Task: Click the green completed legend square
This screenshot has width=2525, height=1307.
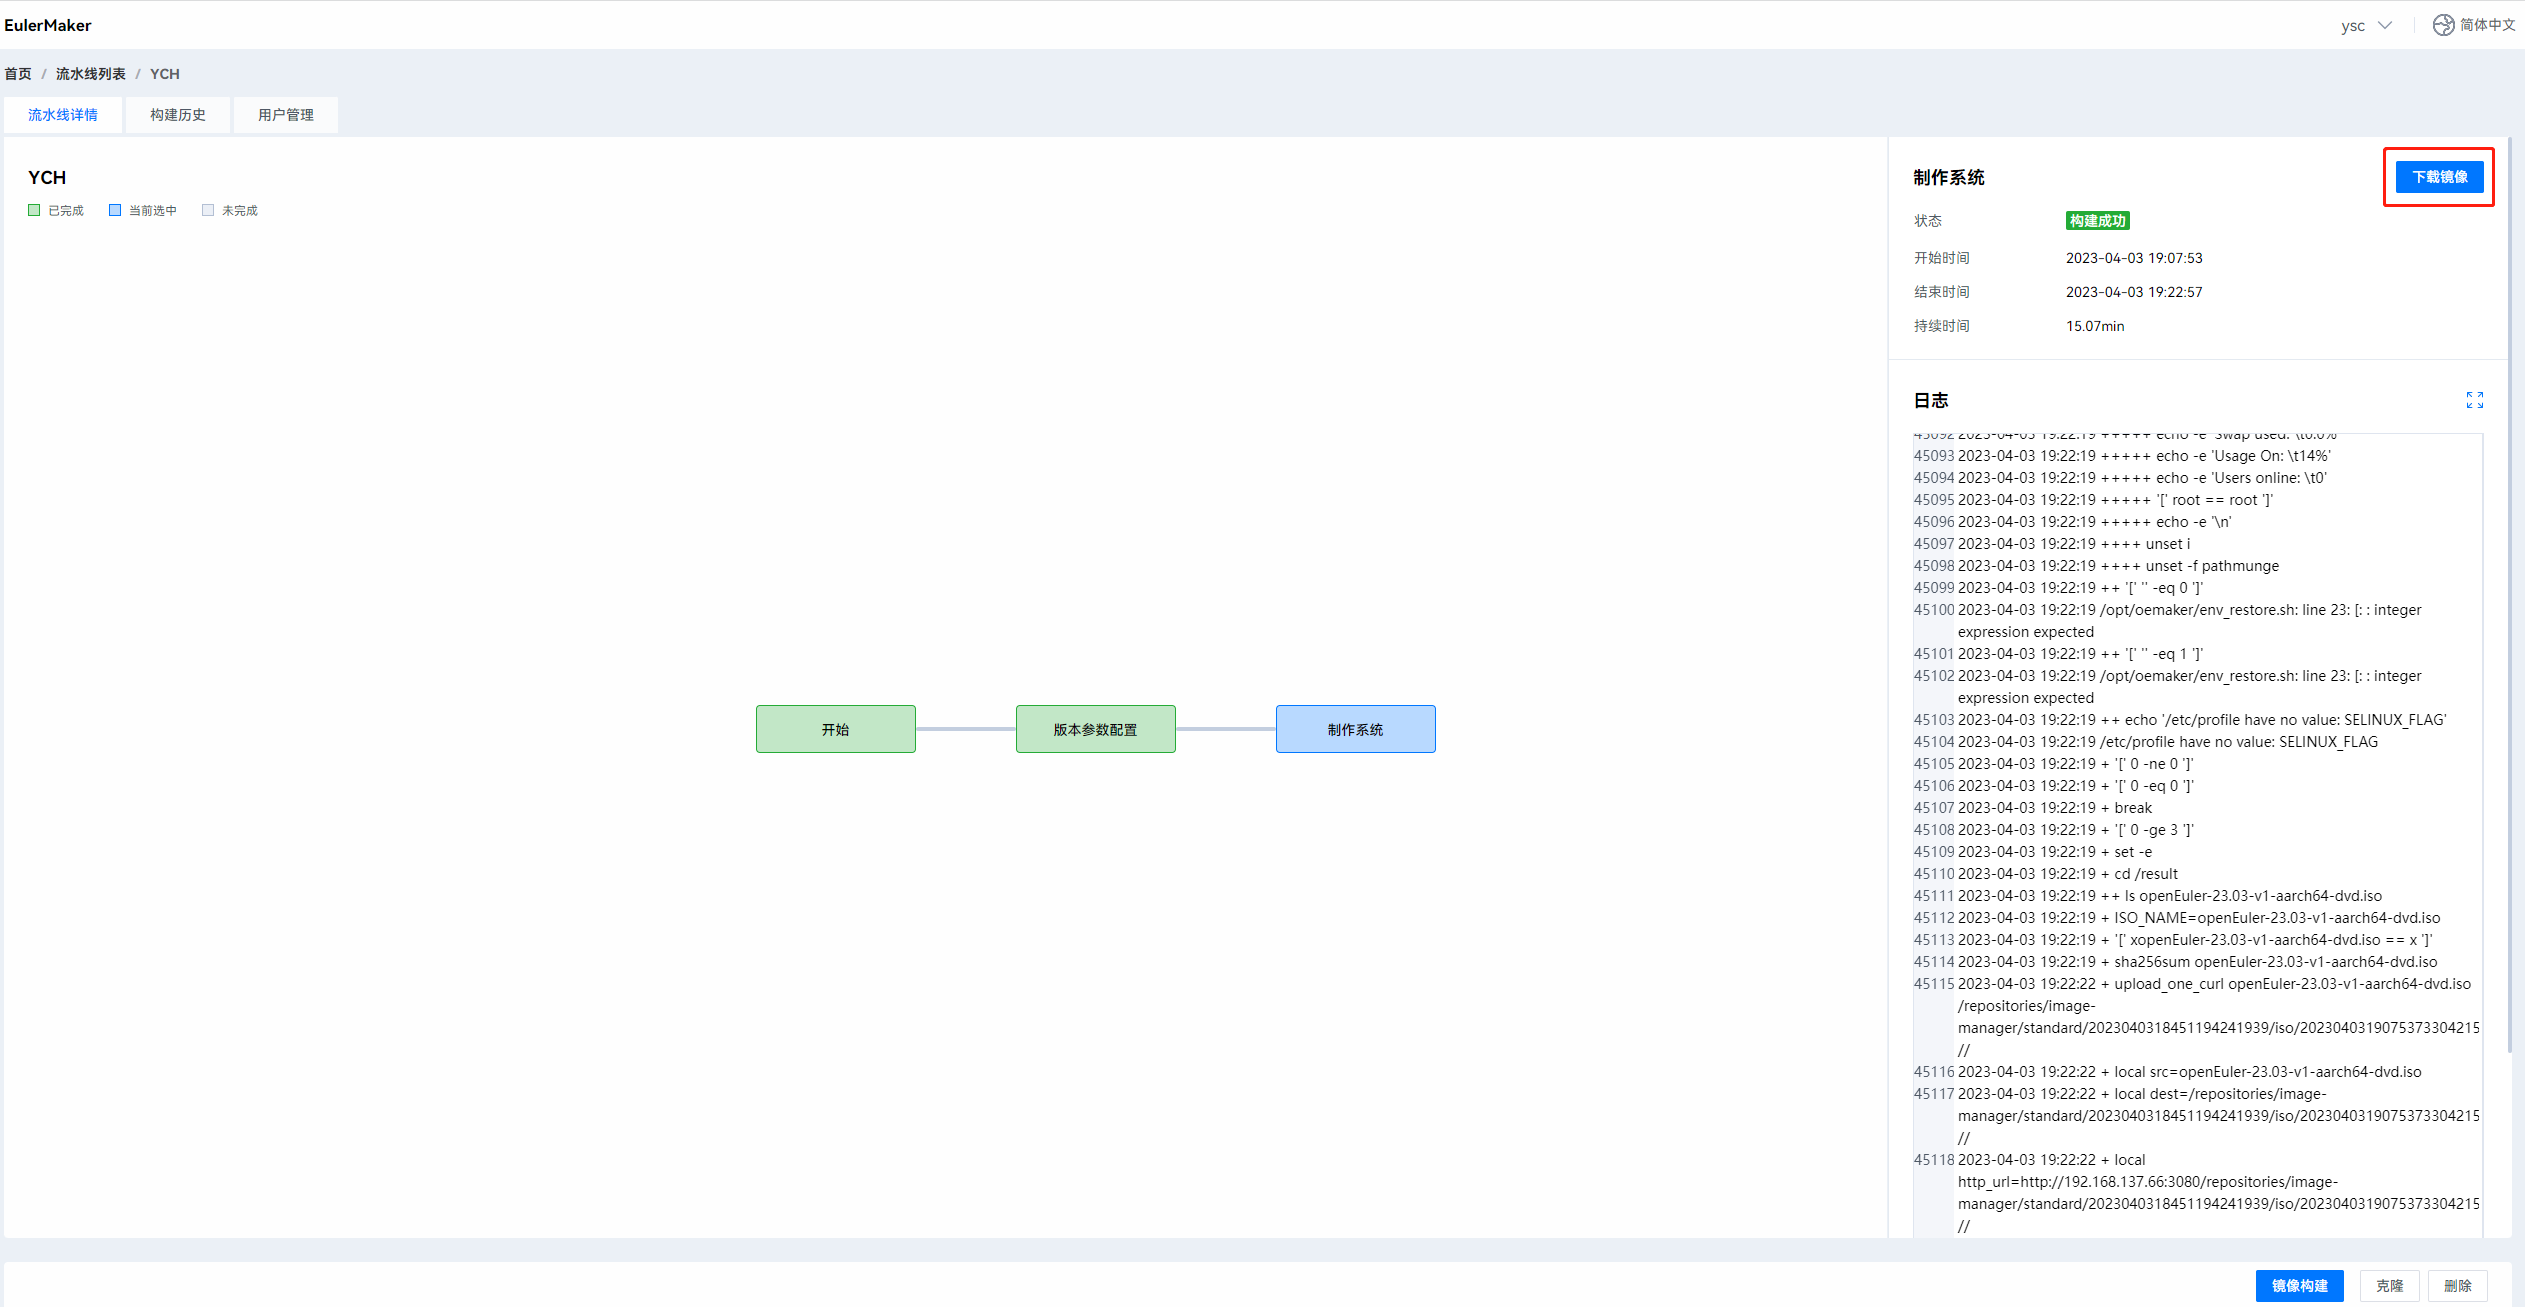Action: click(x=34, y=210)
